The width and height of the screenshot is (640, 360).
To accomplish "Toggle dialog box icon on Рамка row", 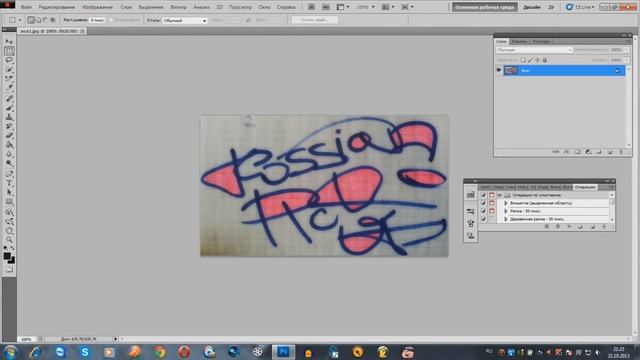I will (x=492, y=211).
